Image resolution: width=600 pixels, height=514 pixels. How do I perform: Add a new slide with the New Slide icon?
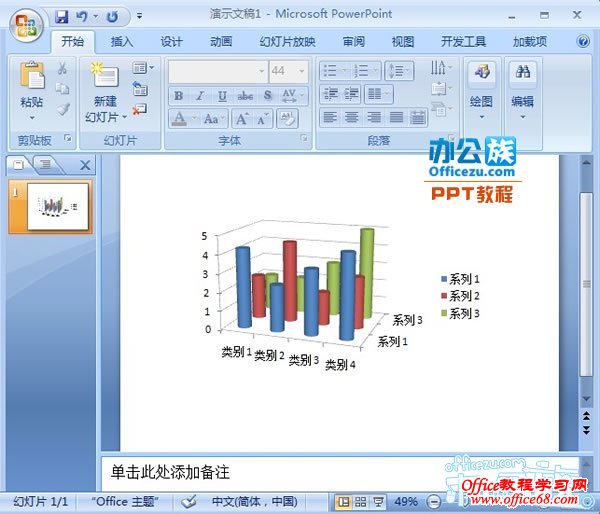click(105, 75)
